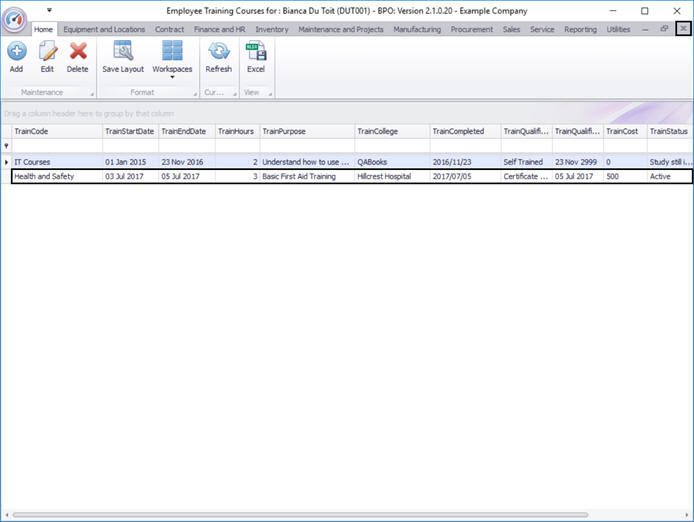The image size is (694, 522).
Task: Sort by the TrainCompleted column header
Action: tap(465, 131)
